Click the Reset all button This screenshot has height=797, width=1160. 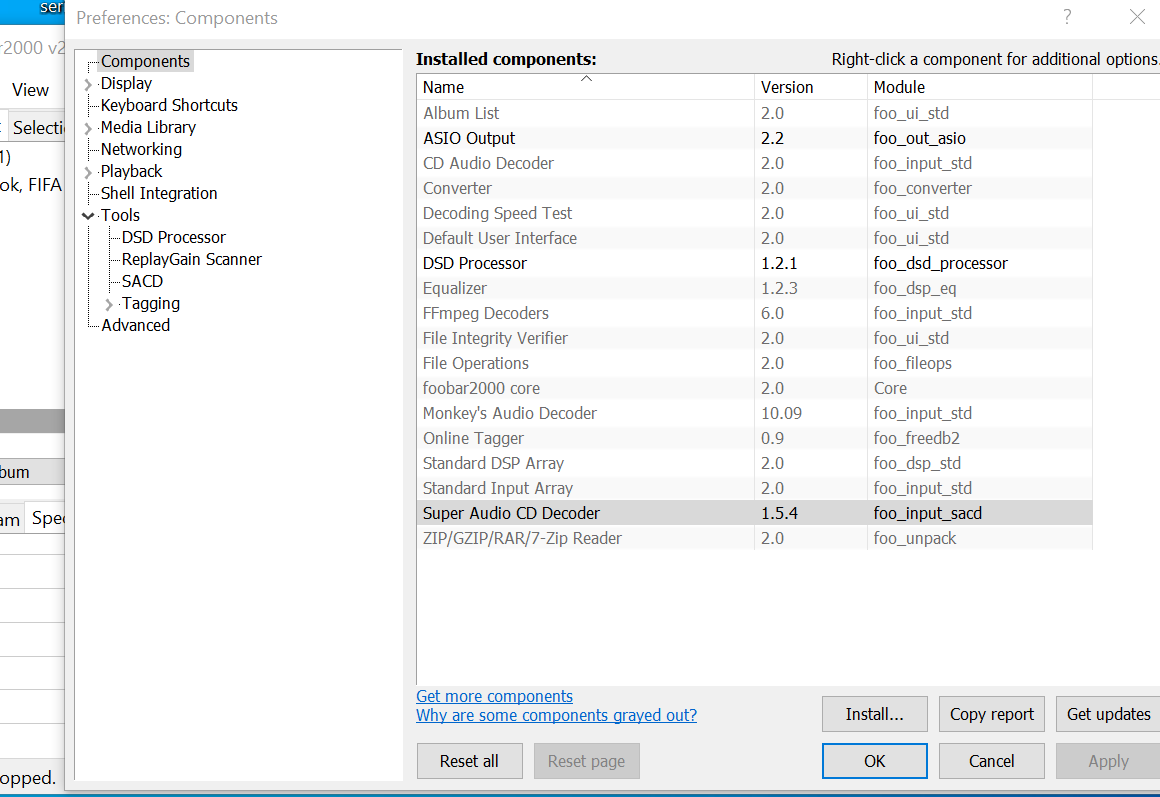[x=469, y=761]
